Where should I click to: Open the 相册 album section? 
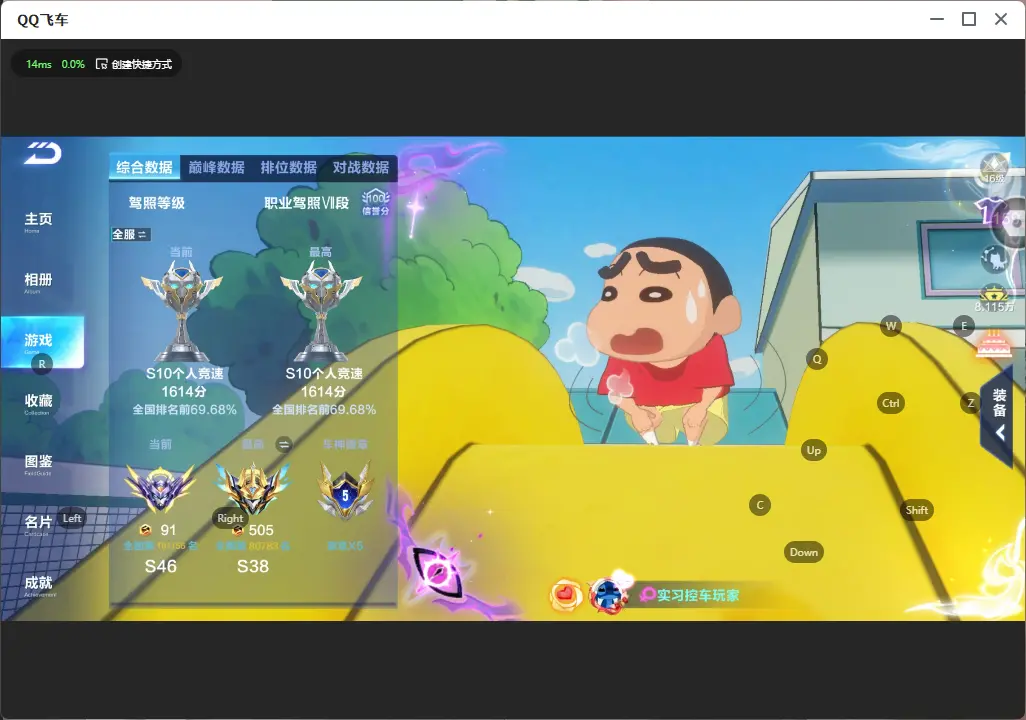point(38,282)
